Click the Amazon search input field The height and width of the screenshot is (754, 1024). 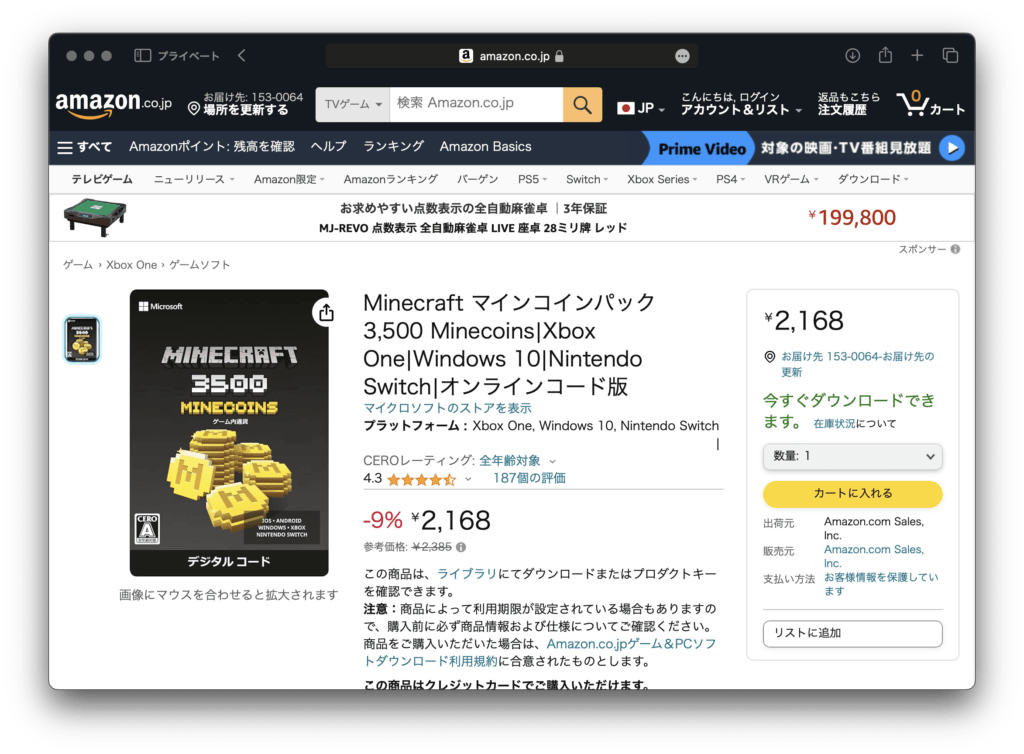tap(476, 104)
